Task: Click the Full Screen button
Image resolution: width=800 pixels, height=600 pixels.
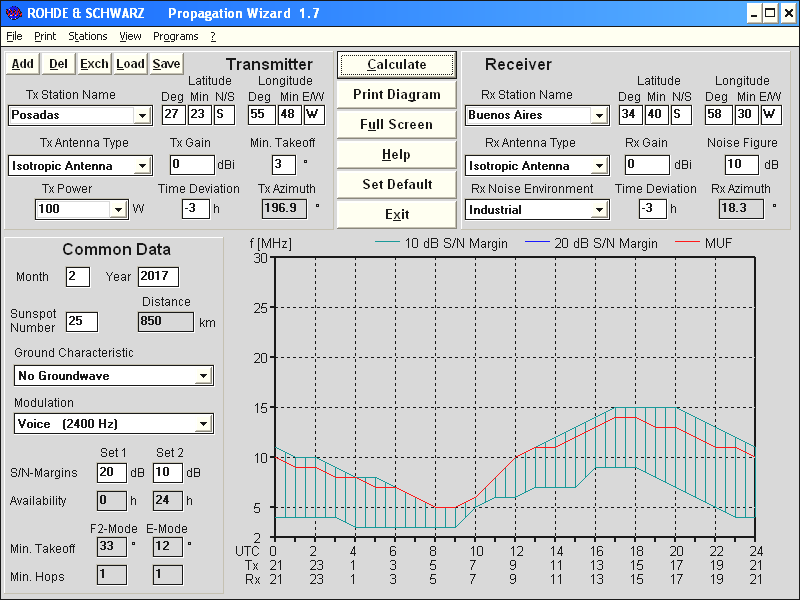Action: [x=396, y=124]
